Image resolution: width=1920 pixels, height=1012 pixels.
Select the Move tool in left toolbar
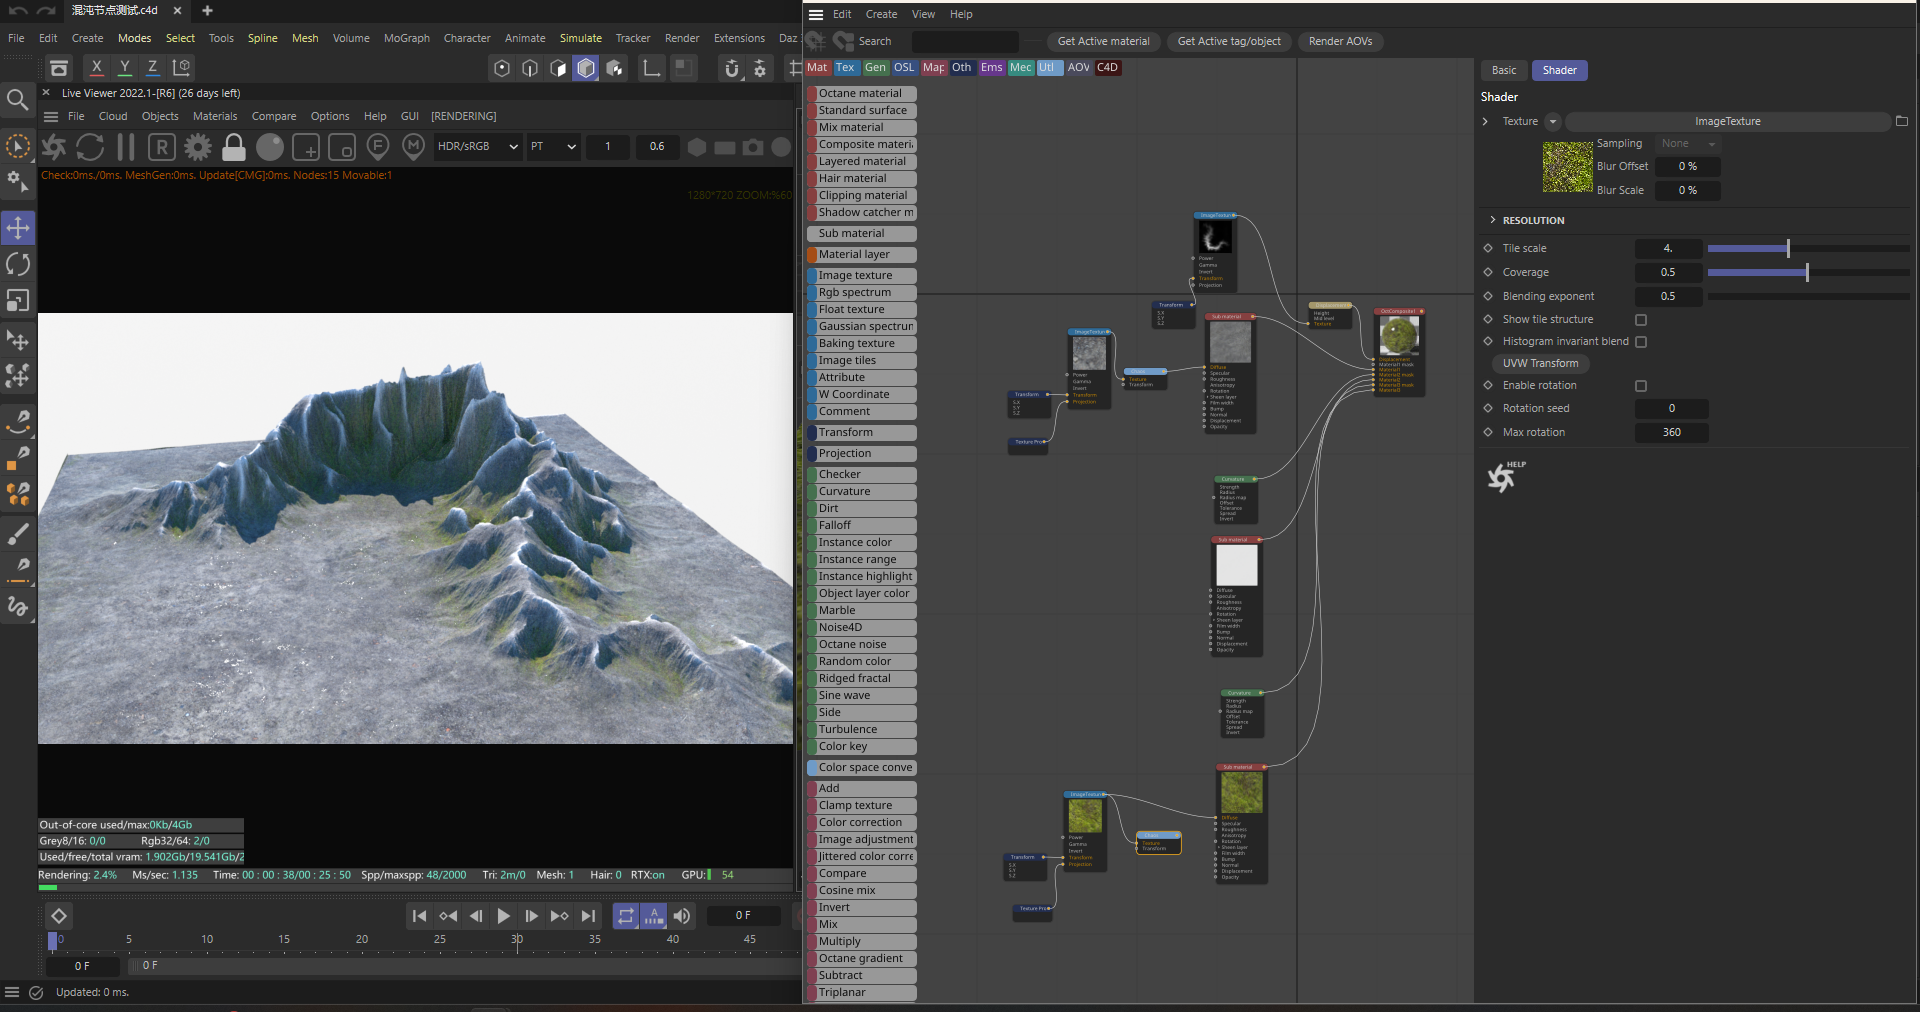(18, 228)
